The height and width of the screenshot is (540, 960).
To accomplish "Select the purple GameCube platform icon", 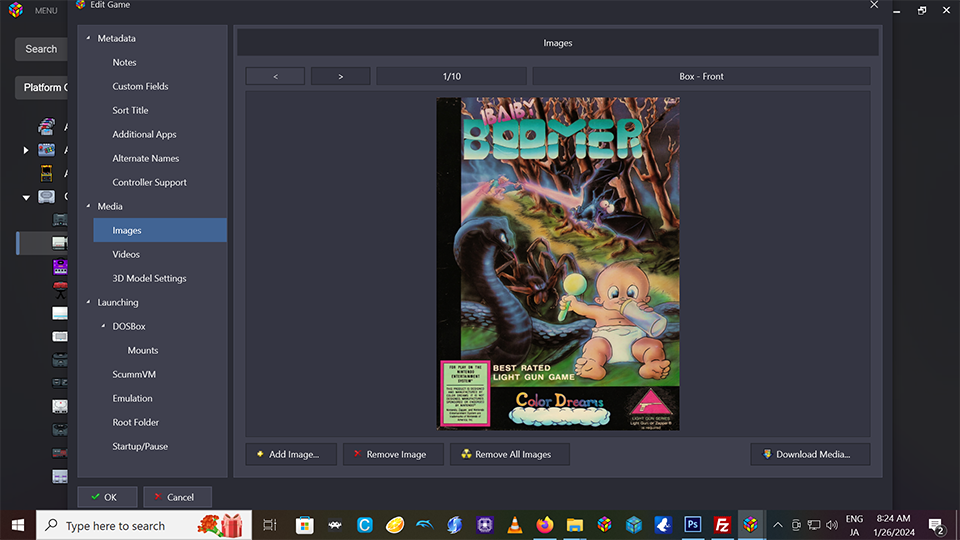I will click(x=60, y=266).
